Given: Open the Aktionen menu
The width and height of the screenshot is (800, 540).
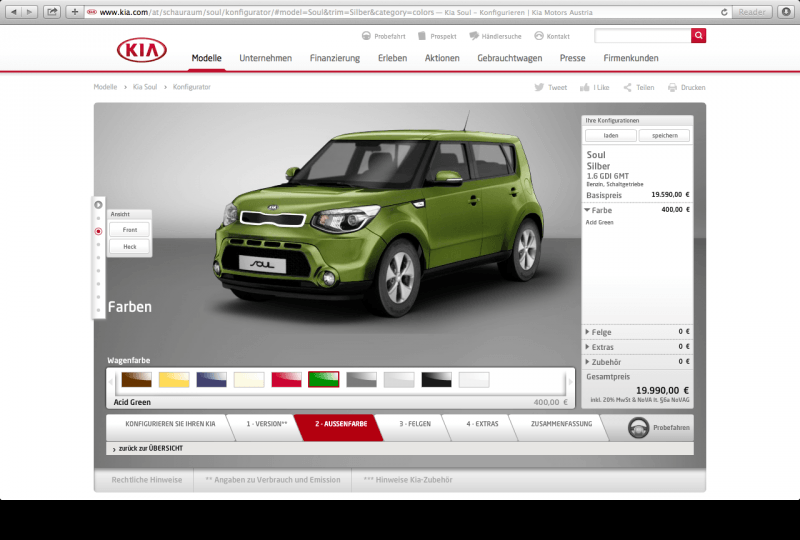Looking at the screenshot, I should 442,58.
